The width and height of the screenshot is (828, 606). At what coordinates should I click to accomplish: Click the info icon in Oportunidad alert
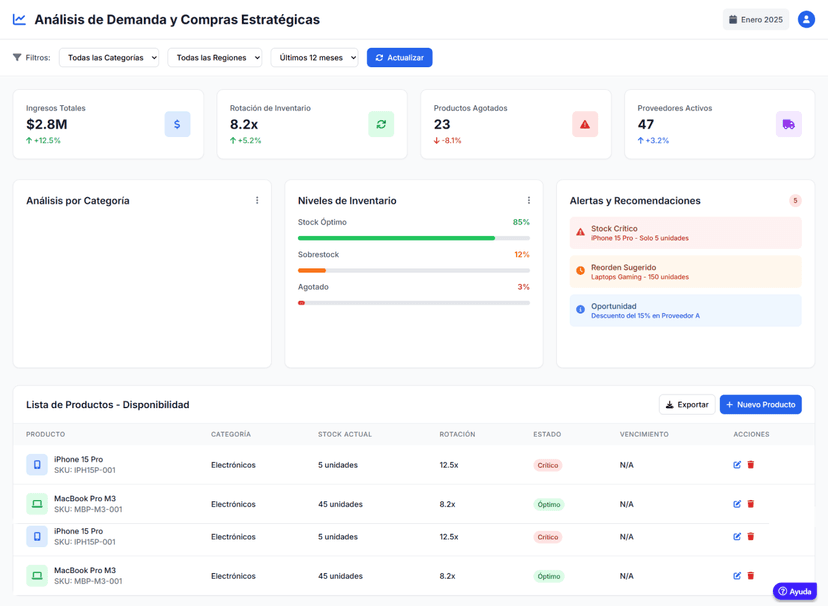point(580,310)
